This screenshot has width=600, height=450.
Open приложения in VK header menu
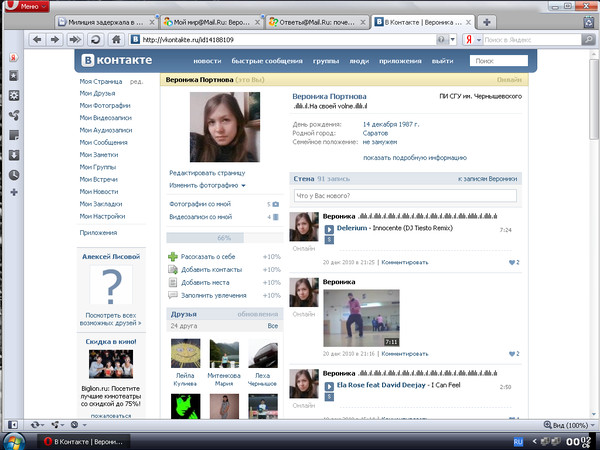pos(400,61)
